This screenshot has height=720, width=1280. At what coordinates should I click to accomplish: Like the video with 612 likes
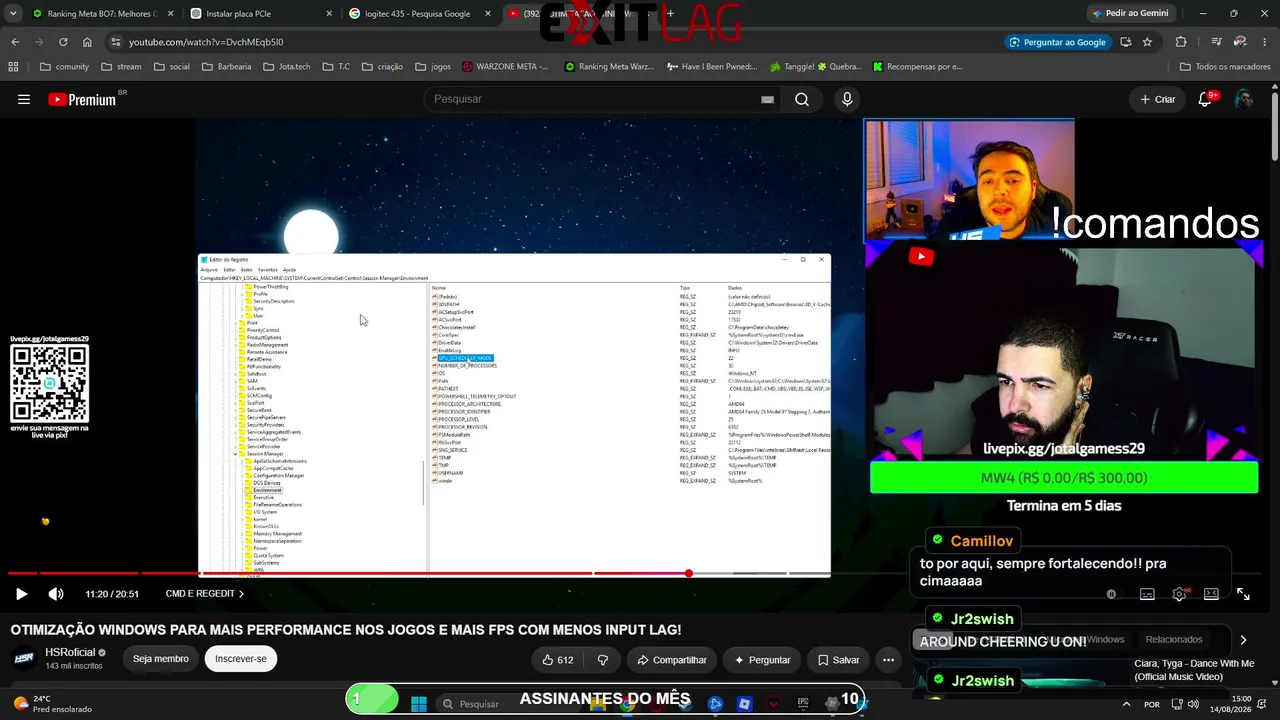(x=557, y=660)
